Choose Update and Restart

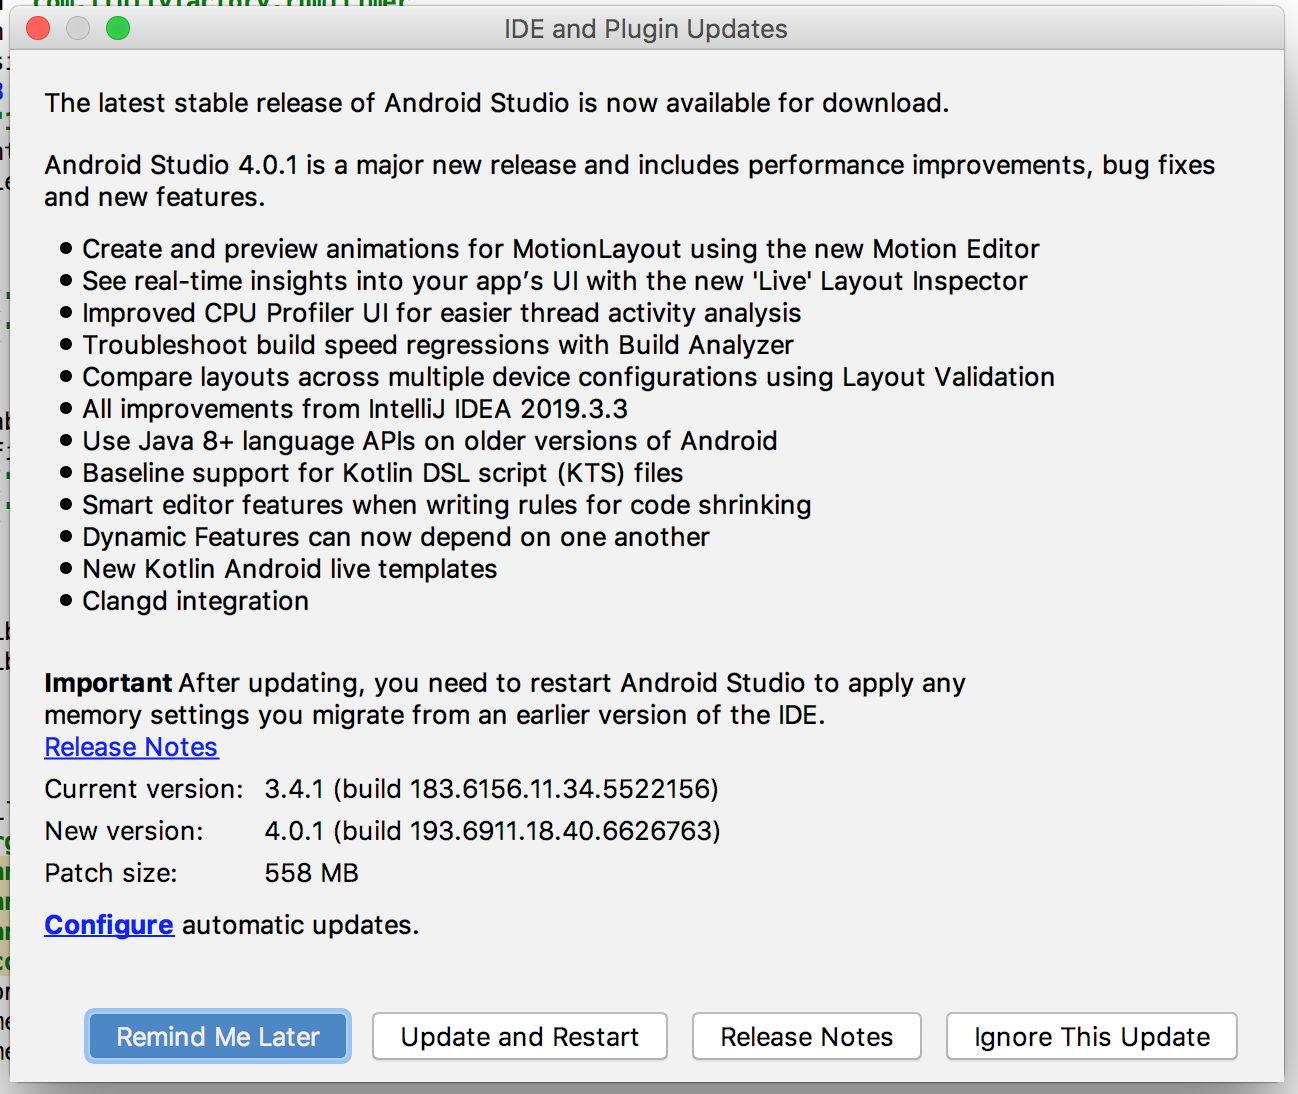pyautogui.click(x=520, y=1036)
